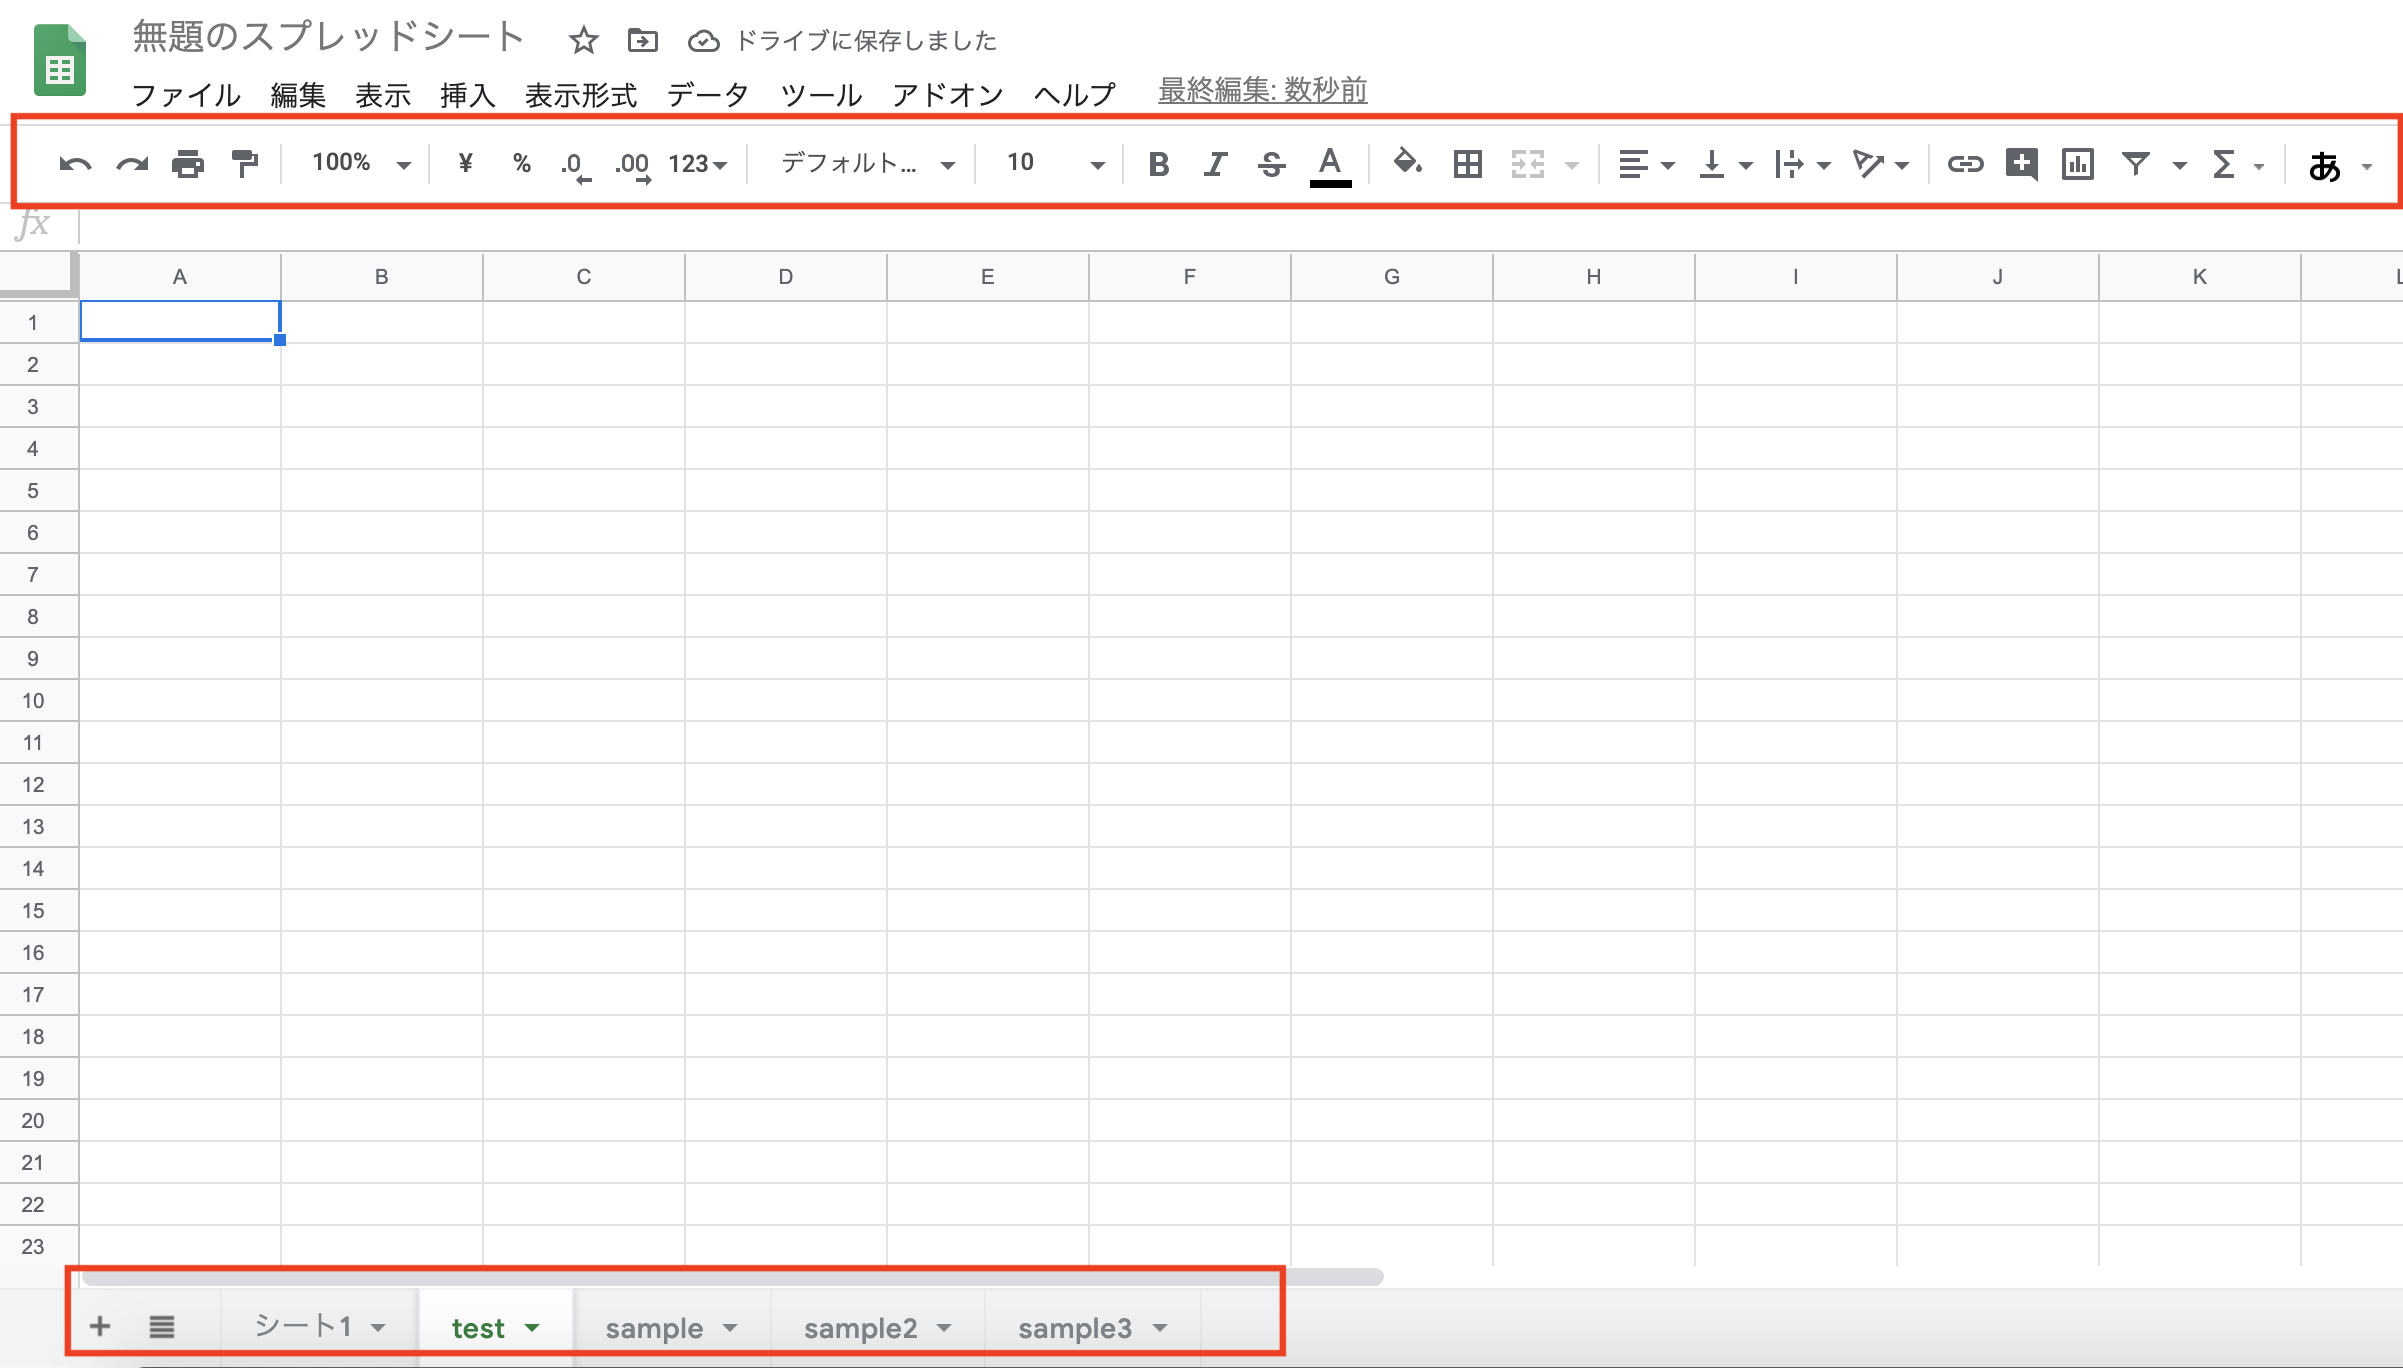Insert a comment with plus bubble icon
Screen dimensions: 2403x1368
(x=2021, y=164)
